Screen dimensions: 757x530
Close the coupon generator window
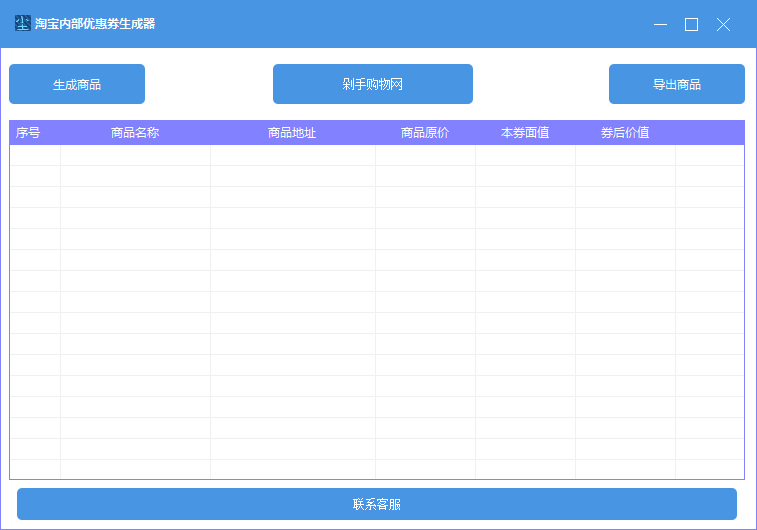723,24
